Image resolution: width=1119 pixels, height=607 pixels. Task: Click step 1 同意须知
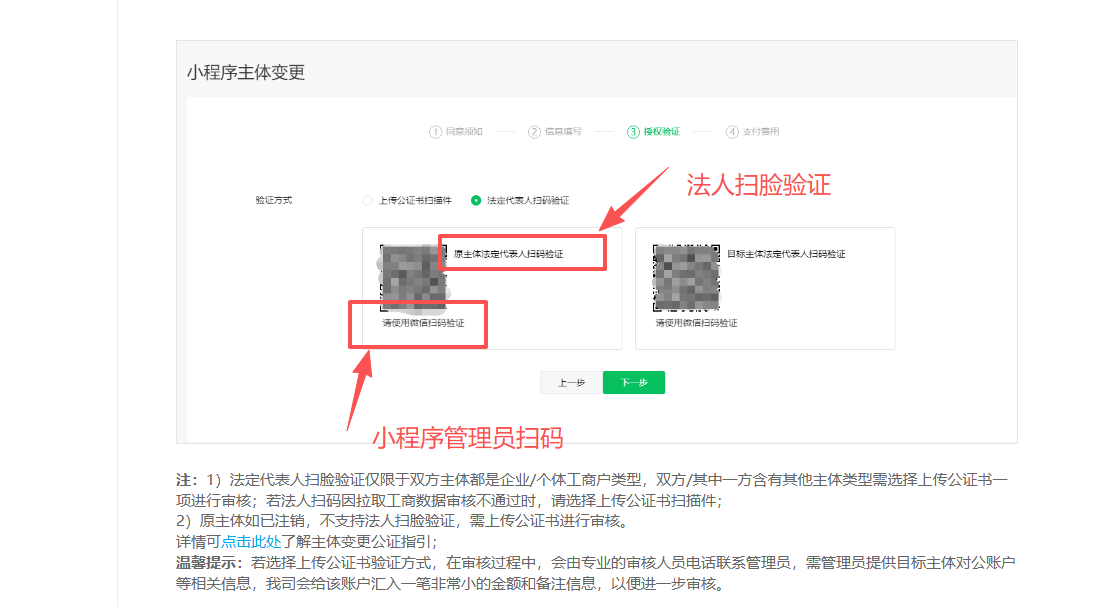click(x=456, y=132)
